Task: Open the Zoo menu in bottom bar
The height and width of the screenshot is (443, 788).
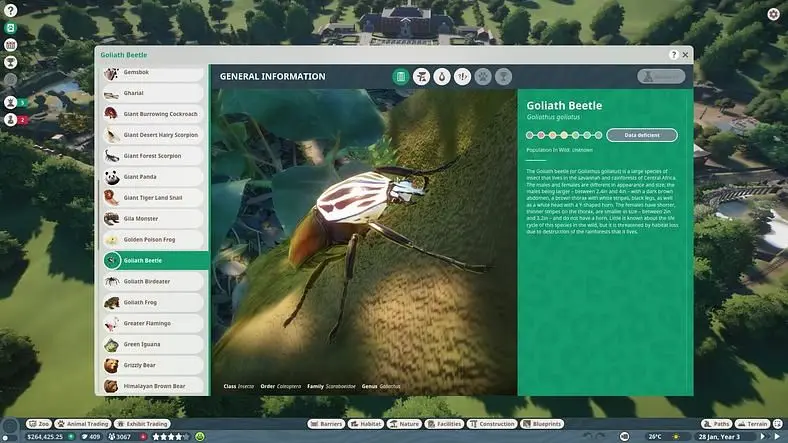Action: (x=39, y=424)
